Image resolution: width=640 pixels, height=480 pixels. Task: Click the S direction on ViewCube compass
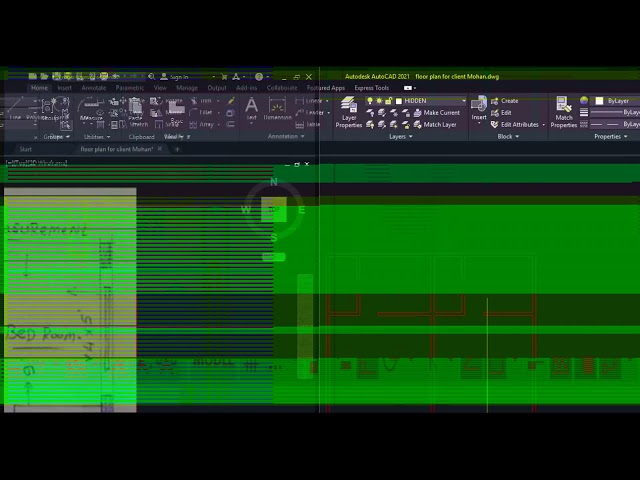click(x=274, y=238)
